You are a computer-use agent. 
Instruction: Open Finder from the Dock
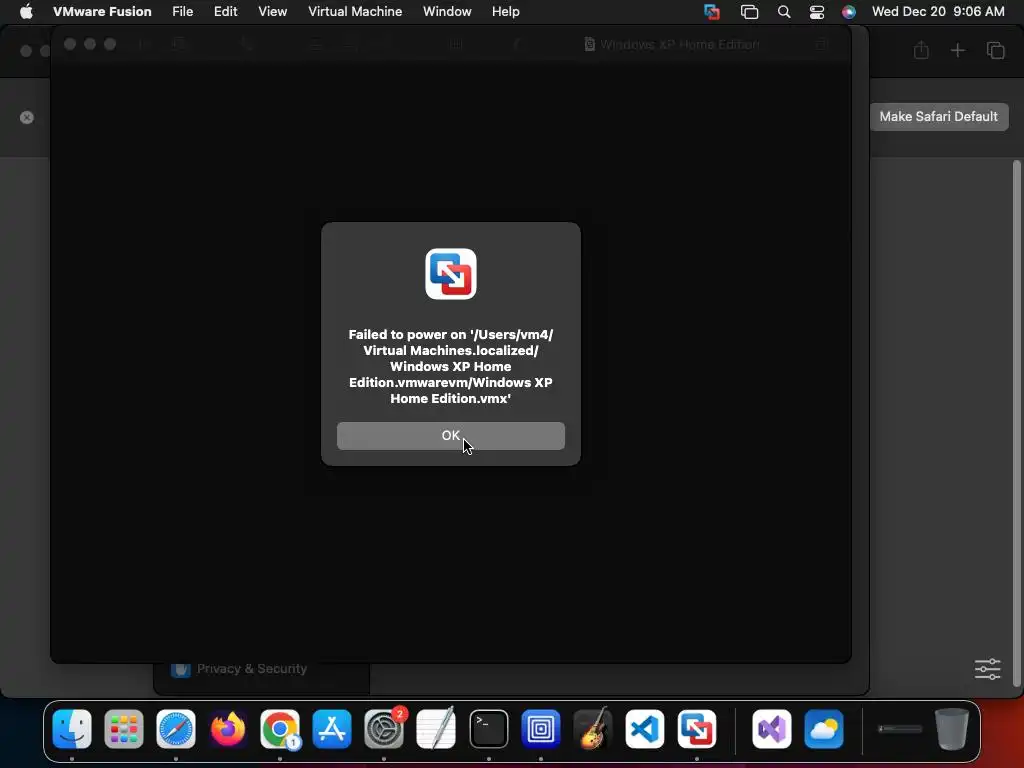pyautogui.click(x=72, y=729)
